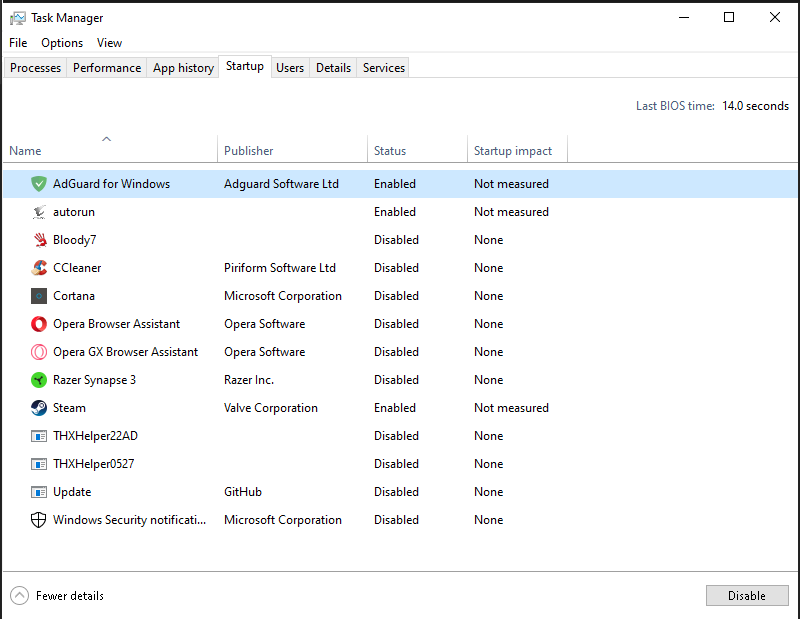Viewport: 800px width, 619px height.
Task: Select the Windows Security notification shield icon
Action: [x=39, y=520]
